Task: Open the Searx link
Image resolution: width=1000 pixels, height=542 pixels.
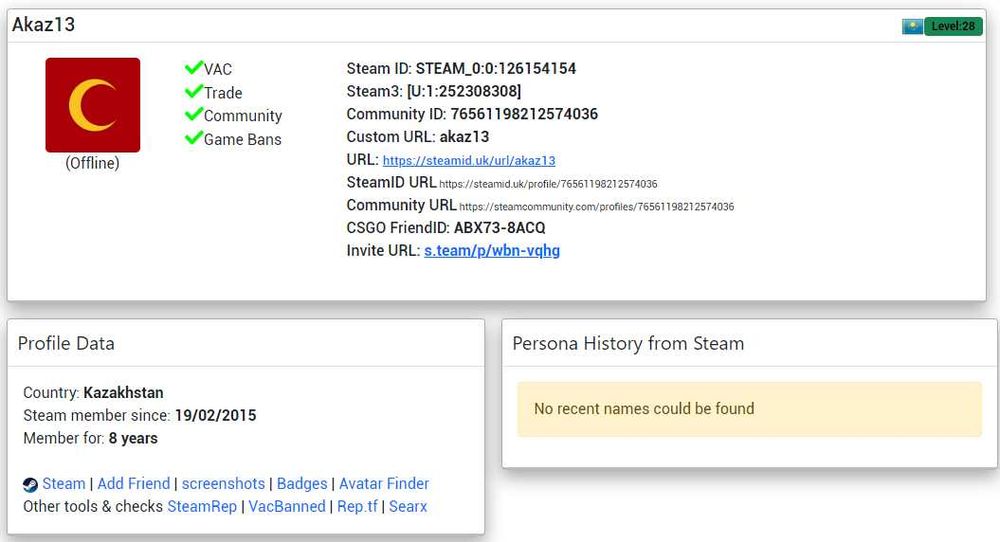Action: pyautogui.click(x=408, y=506)
